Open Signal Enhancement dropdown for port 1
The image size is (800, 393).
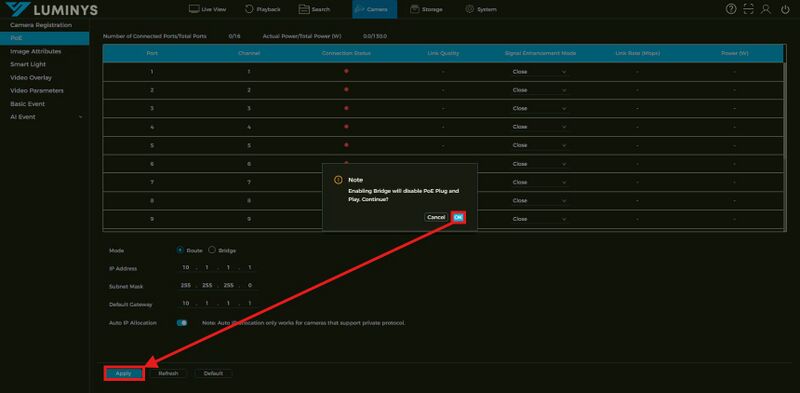(539, 72)
